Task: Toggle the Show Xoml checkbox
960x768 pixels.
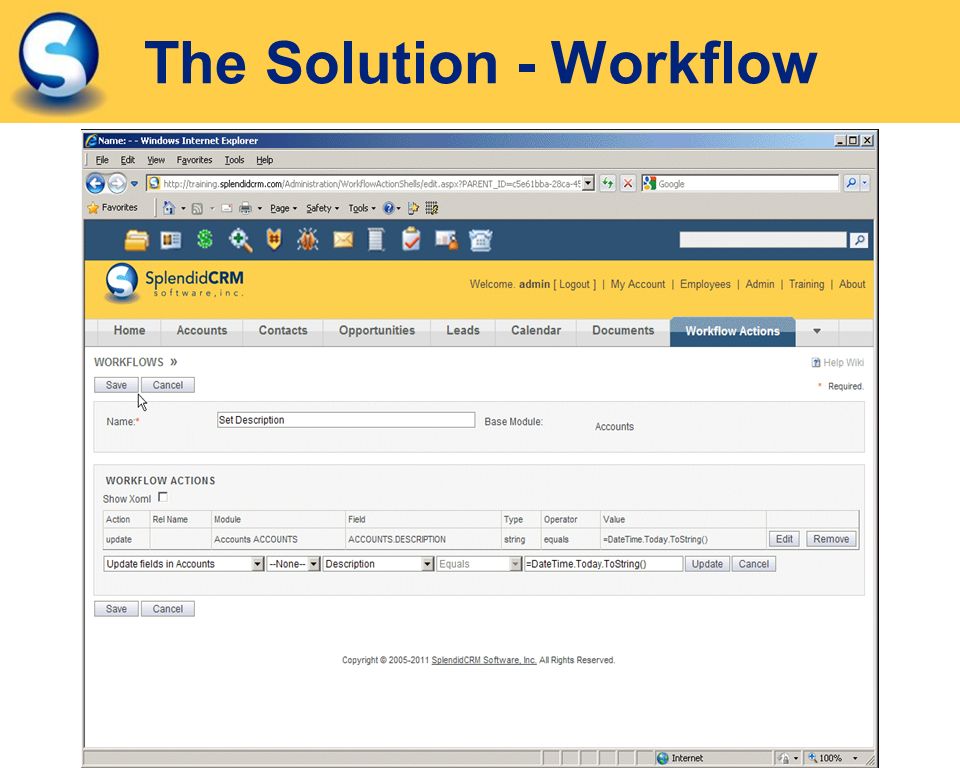Action: tap(163, 497)
